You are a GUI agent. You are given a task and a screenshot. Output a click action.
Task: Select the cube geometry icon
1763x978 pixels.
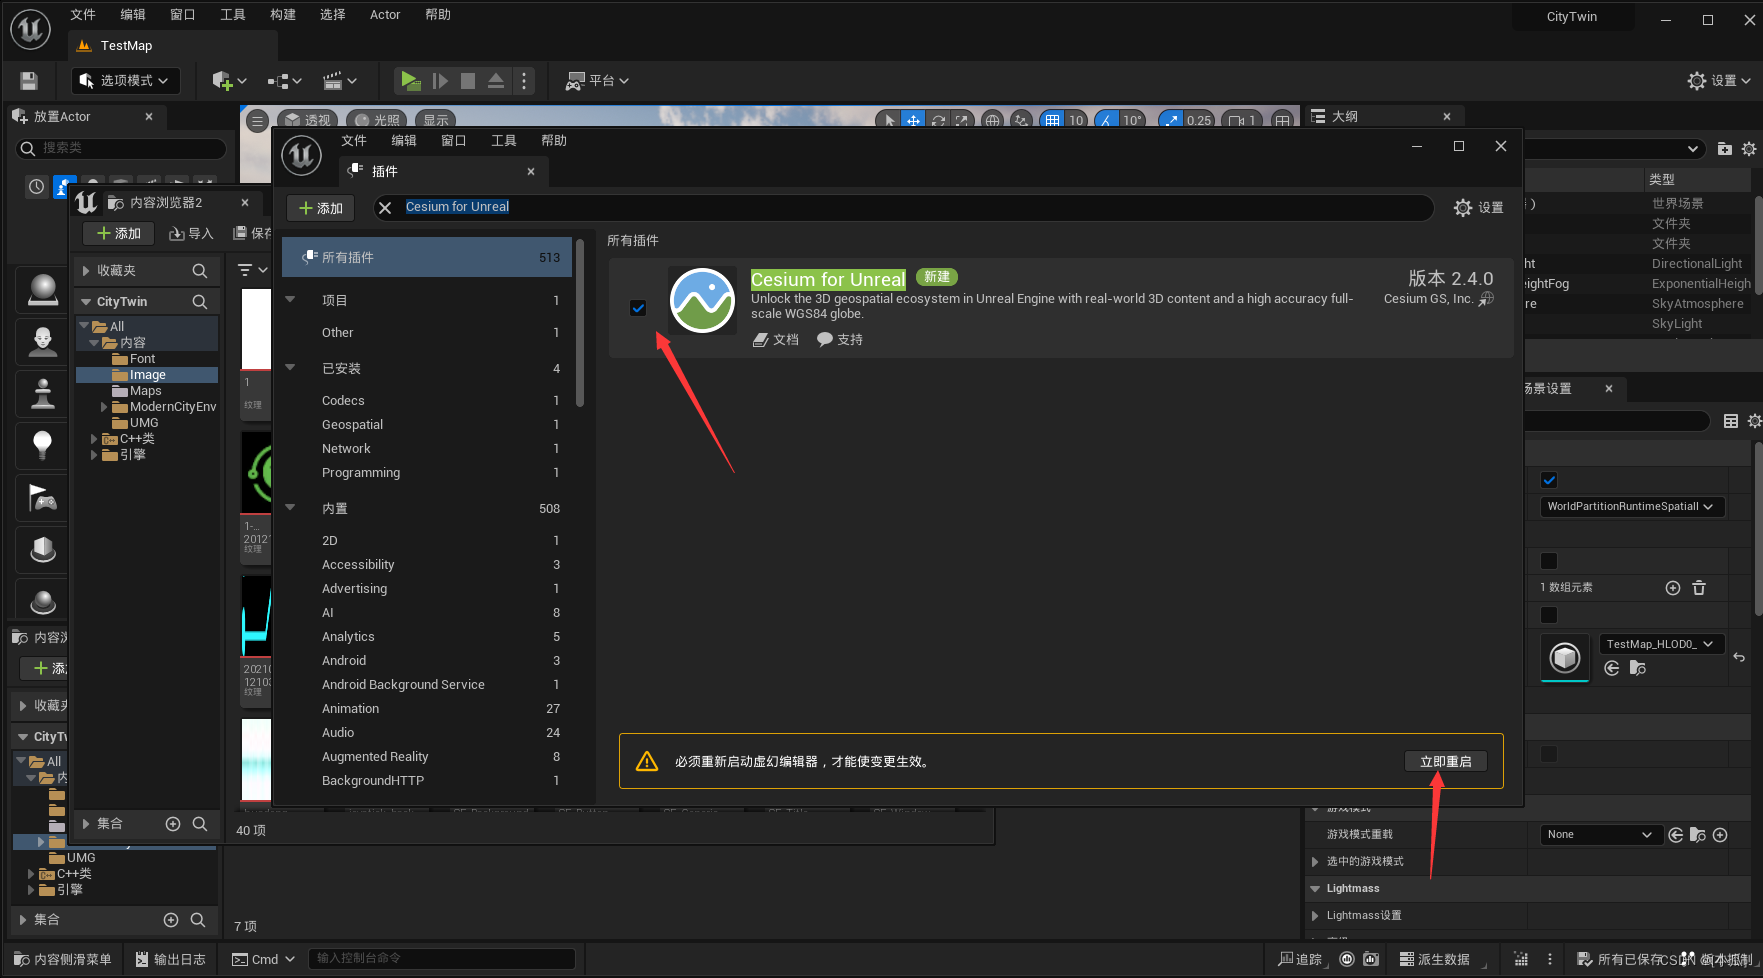(43, 550)
